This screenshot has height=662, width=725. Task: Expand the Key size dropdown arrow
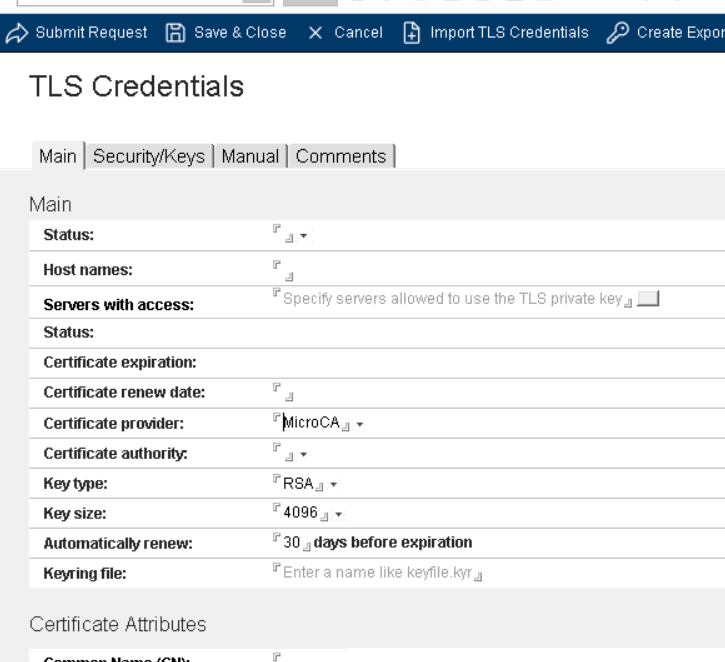pos(338,514)
